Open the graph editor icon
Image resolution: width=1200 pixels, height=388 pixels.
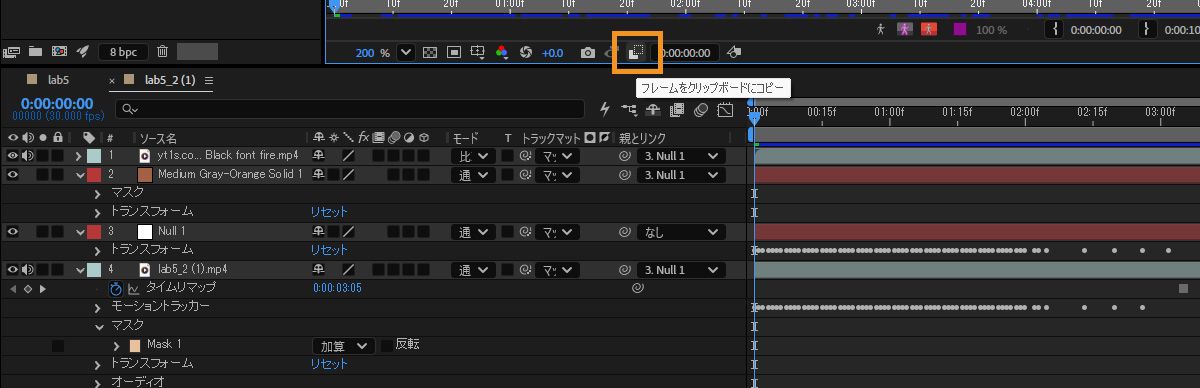pos(725,109)
